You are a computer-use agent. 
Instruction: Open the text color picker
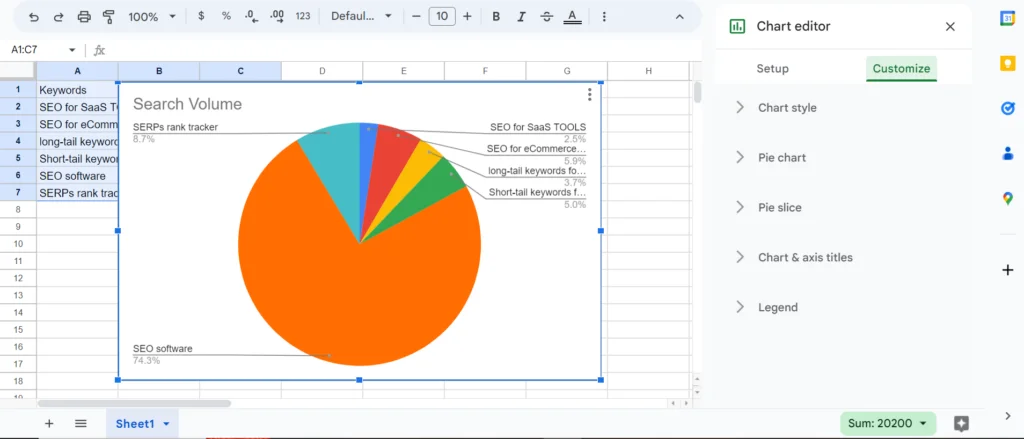572,17
